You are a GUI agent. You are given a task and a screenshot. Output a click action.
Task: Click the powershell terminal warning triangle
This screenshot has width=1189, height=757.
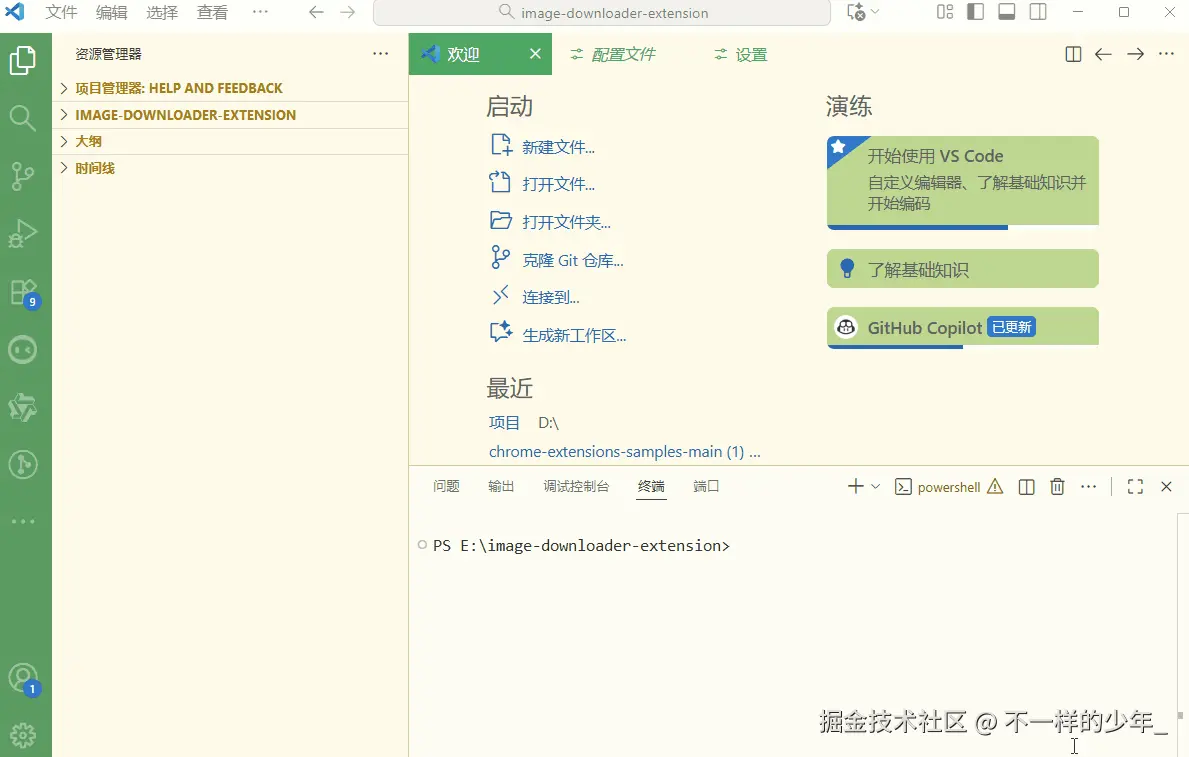point(995,486)
